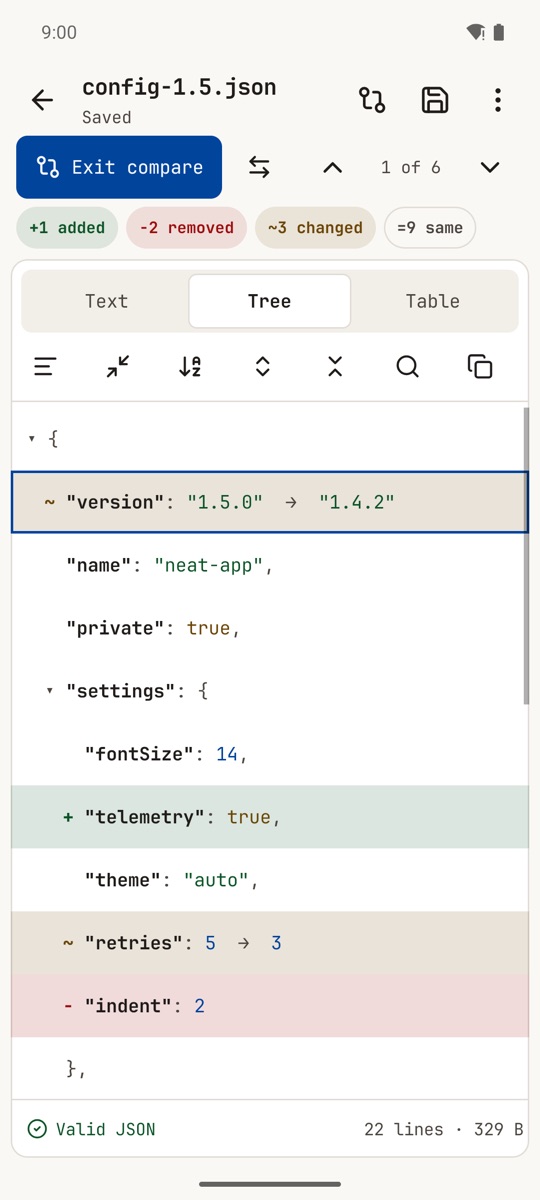
Task: Tap the battery icon in status bar
Action: (x=499, y=33)
